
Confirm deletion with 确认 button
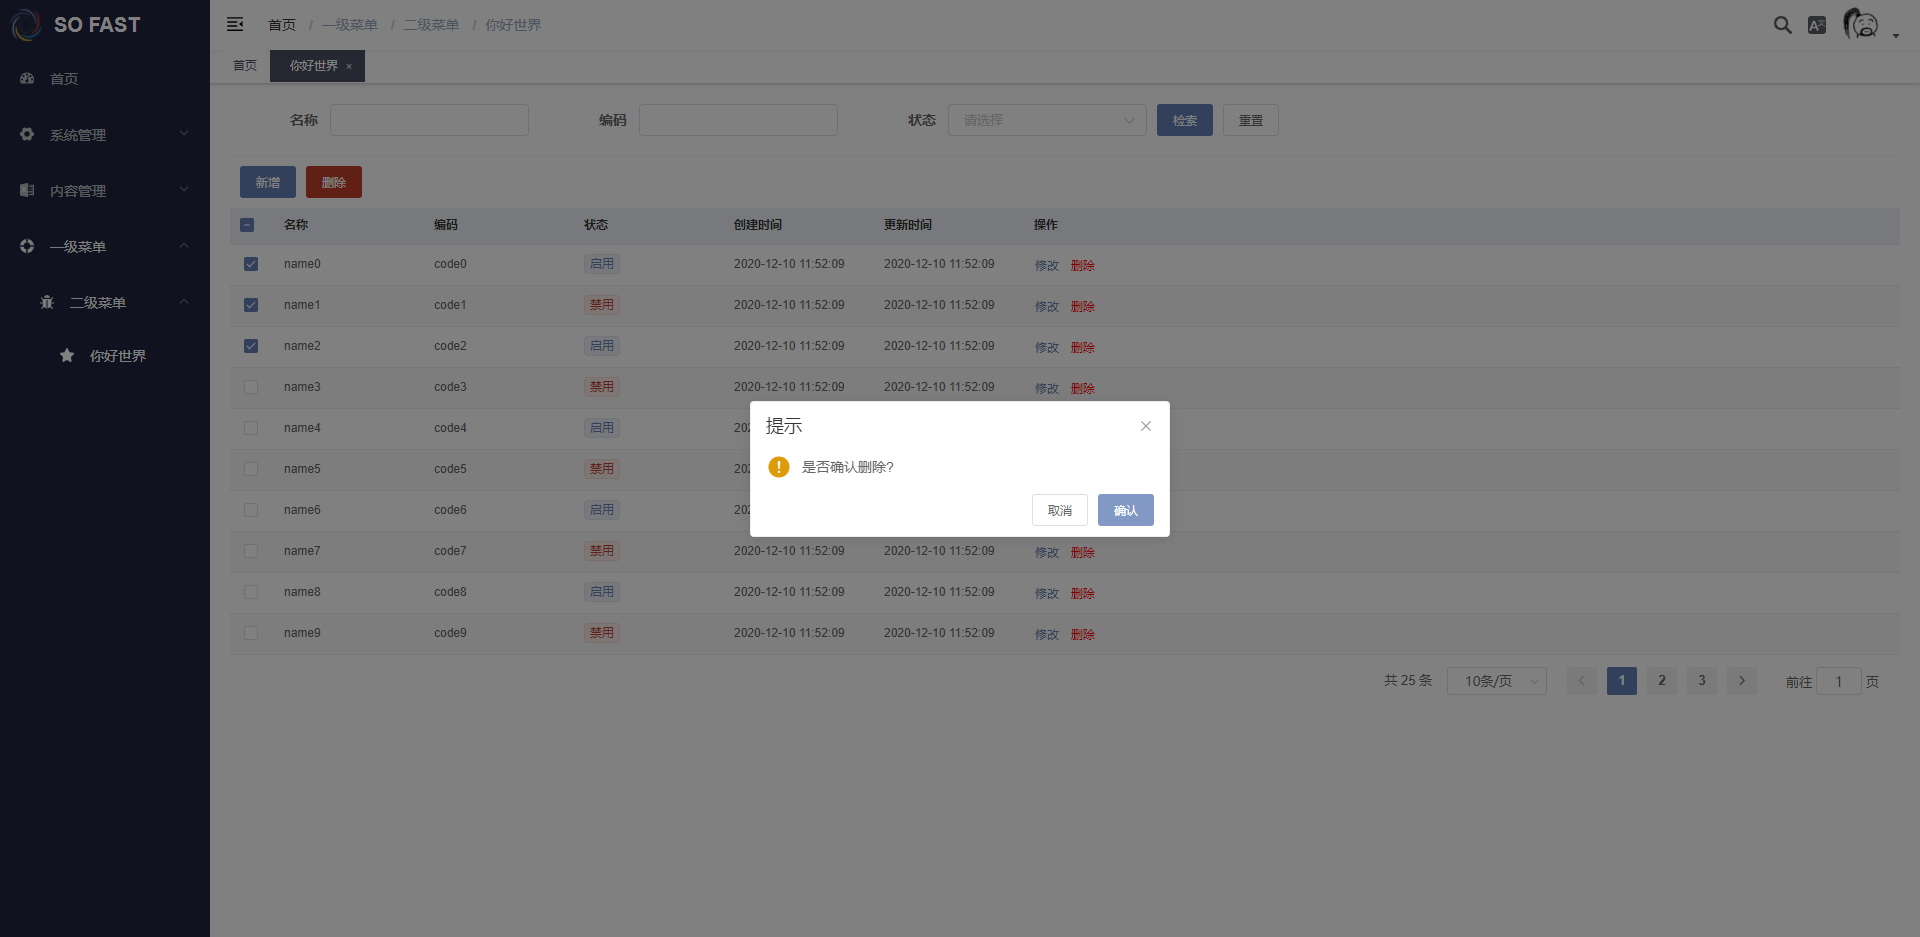pyautogui.click(x=1125, y=510)
